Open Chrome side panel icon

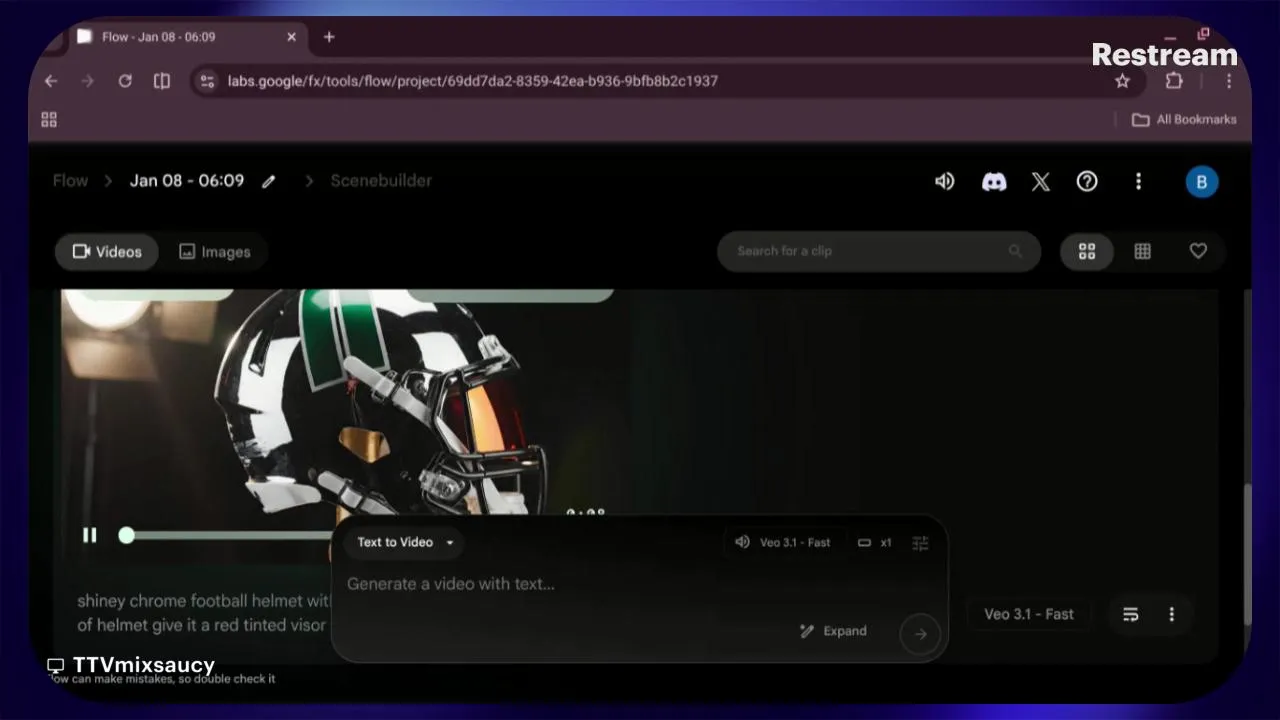(x=162, y=81)
